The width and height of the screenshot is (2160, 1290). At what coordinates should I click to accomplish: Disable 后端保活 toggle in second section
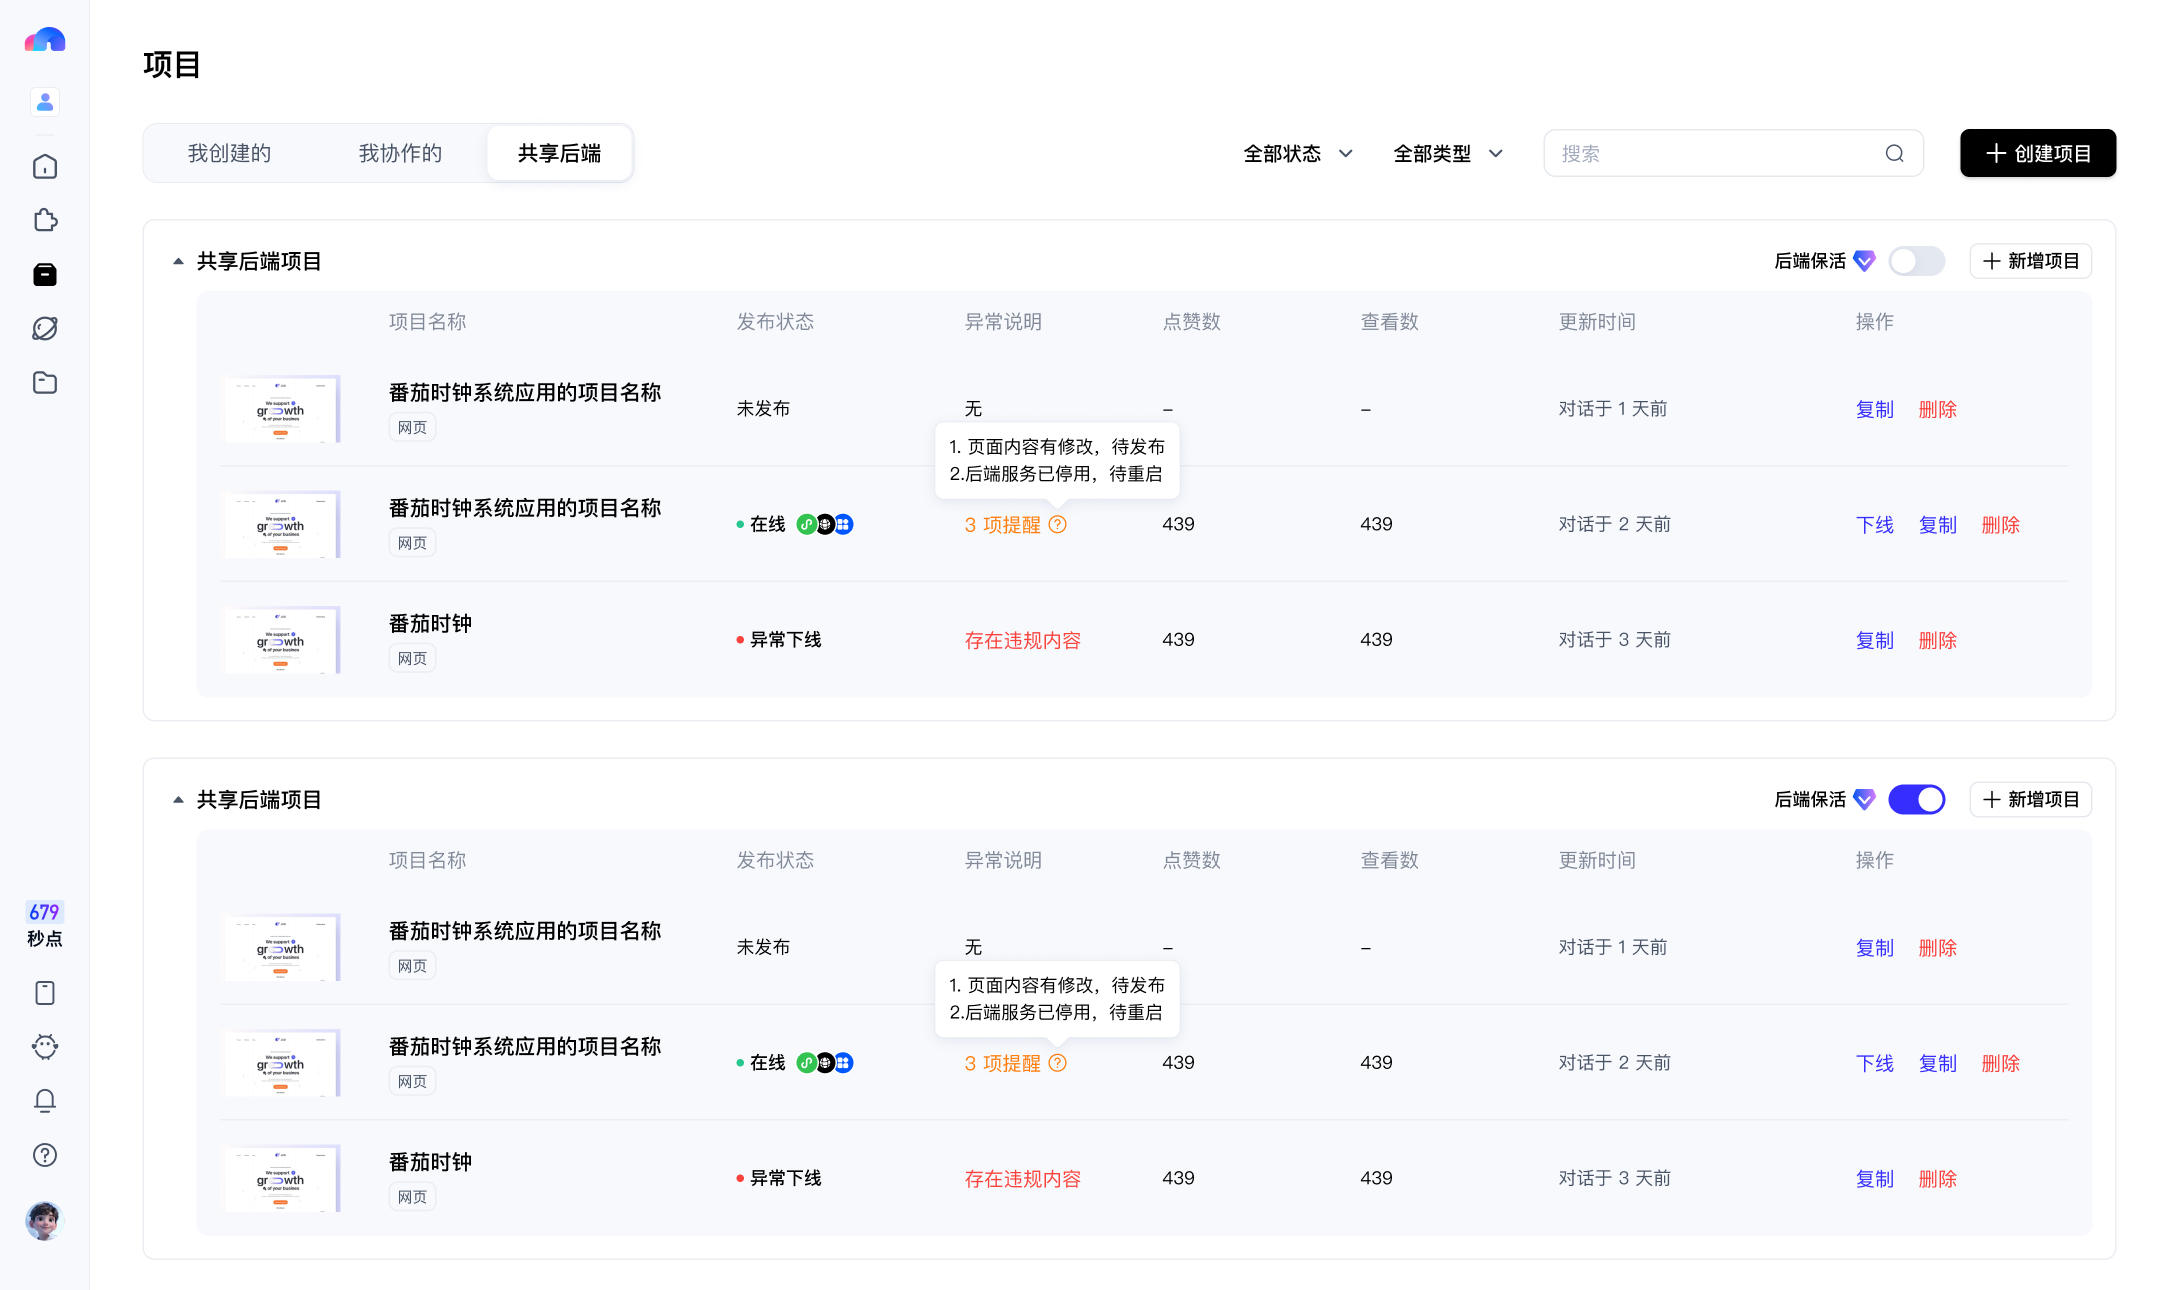click(1916, 799)
